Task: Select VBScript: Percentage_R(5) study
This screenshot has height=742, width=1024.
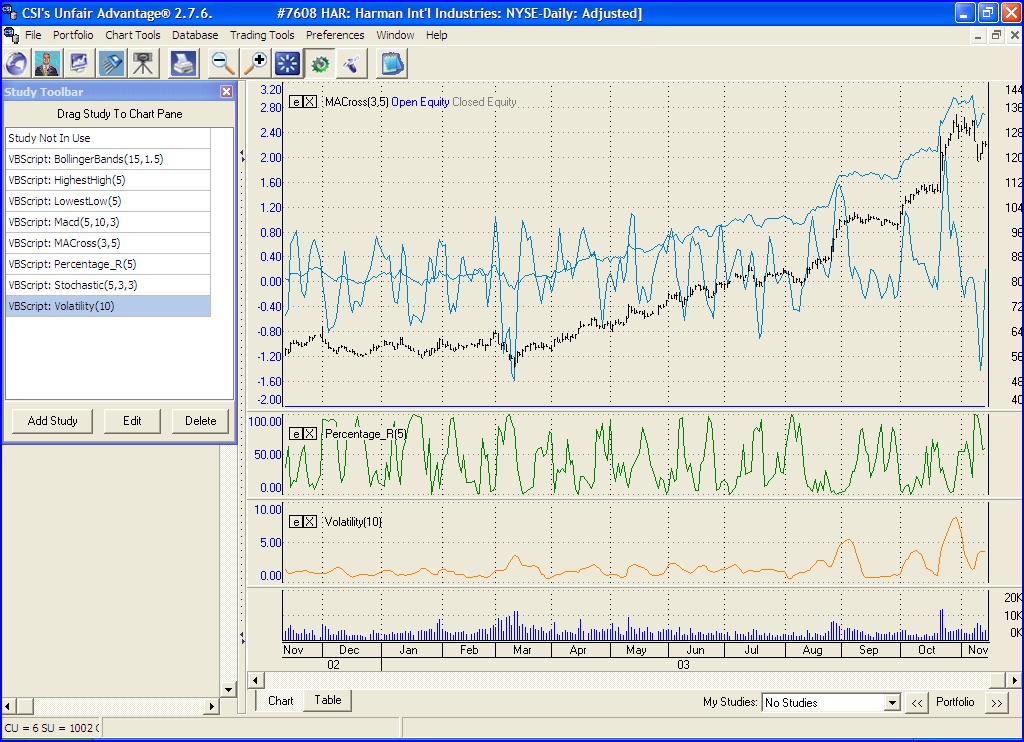Action: tap(108, 264)
